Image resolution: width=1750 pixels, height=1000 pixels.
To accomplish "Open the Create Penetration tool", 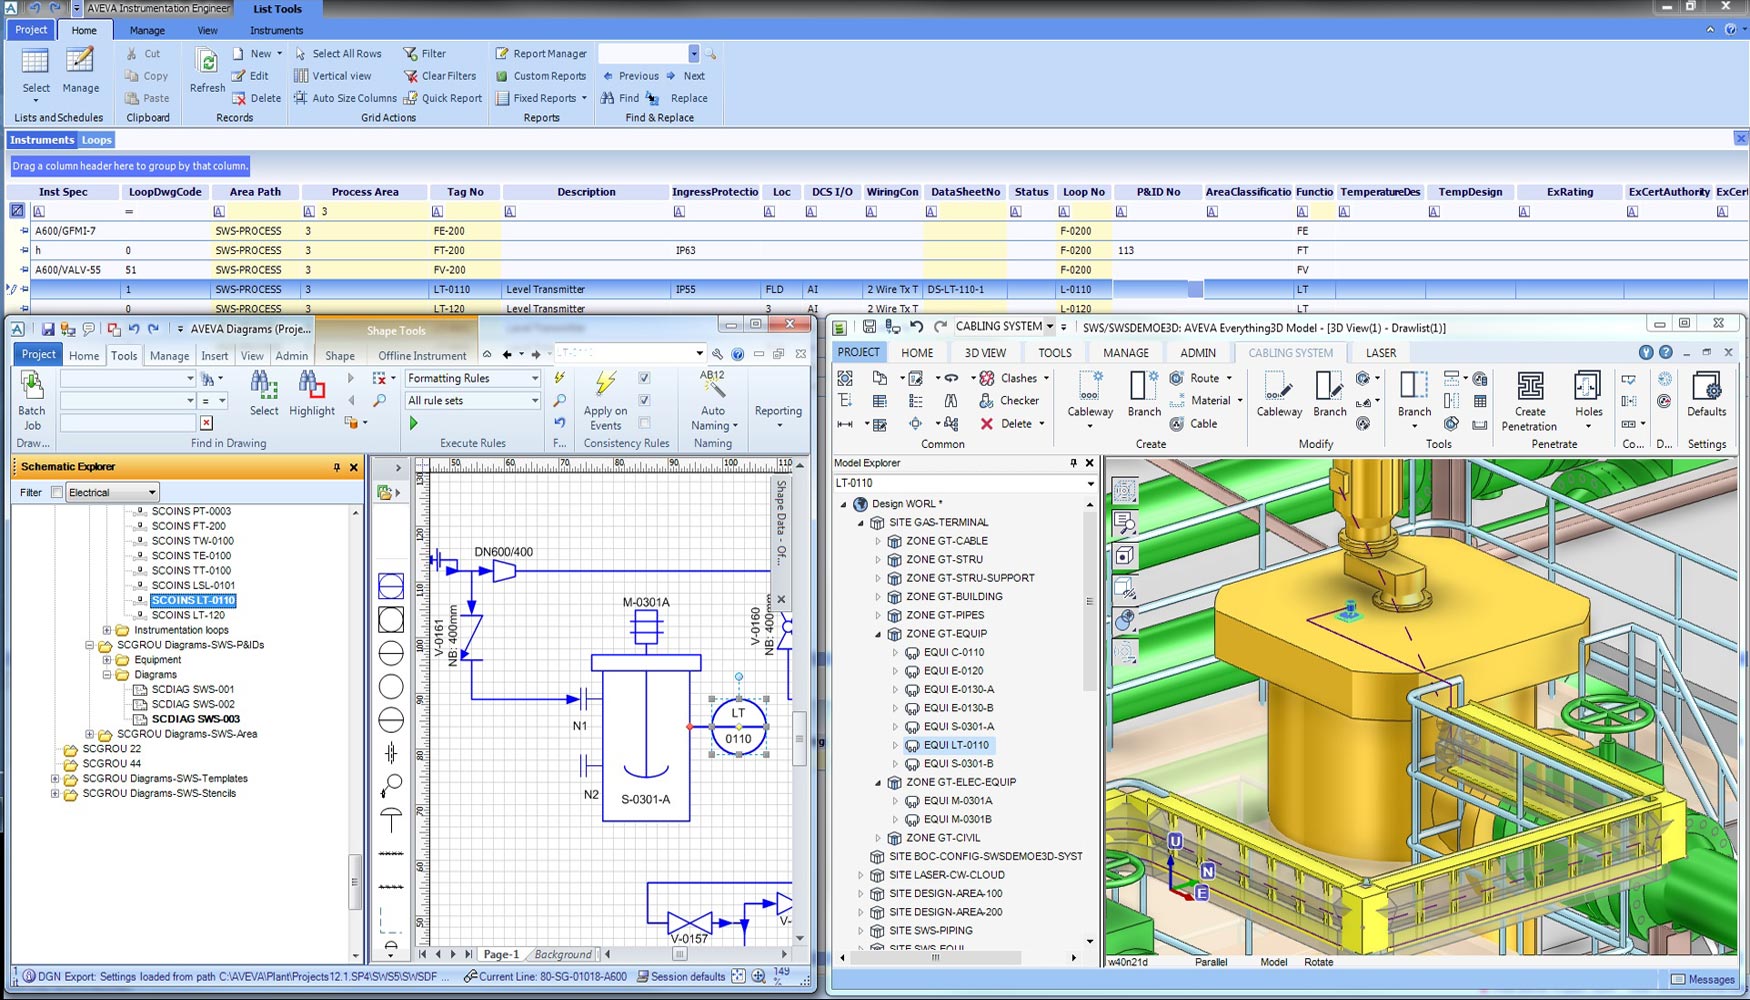I will (1529, 386).
